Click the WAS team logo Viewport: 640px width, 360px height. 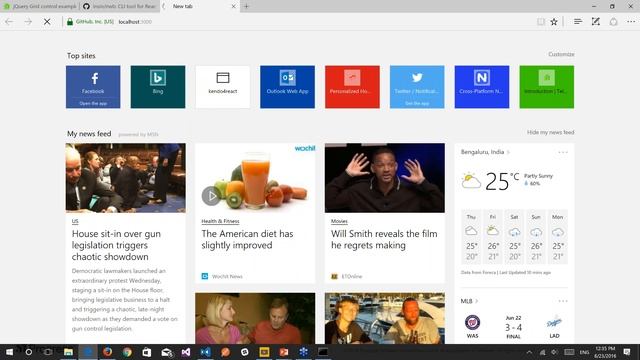click(472, 322)
